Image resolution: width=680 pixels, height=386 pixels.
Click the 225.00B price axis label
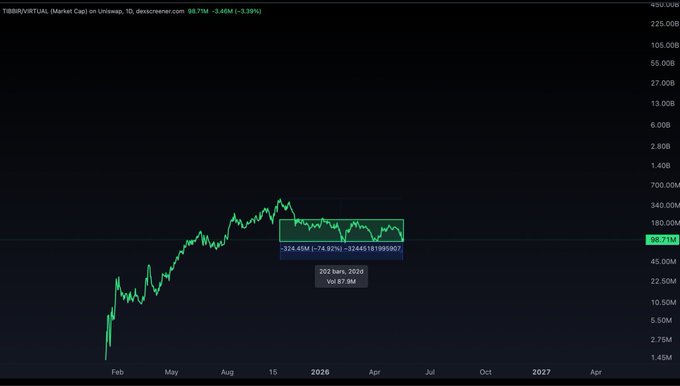tap(664, 24)
